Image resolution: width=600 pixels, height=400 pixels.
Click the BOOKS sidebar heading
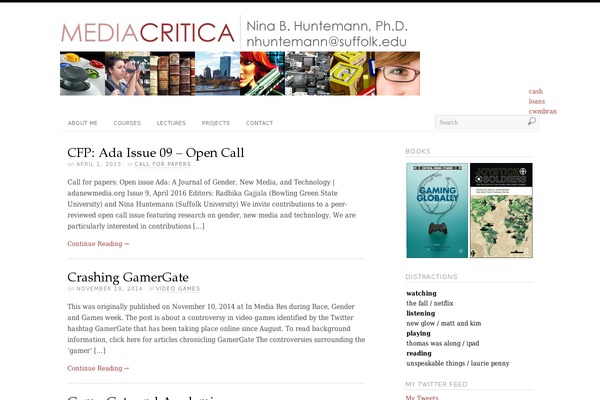(418, 152)
